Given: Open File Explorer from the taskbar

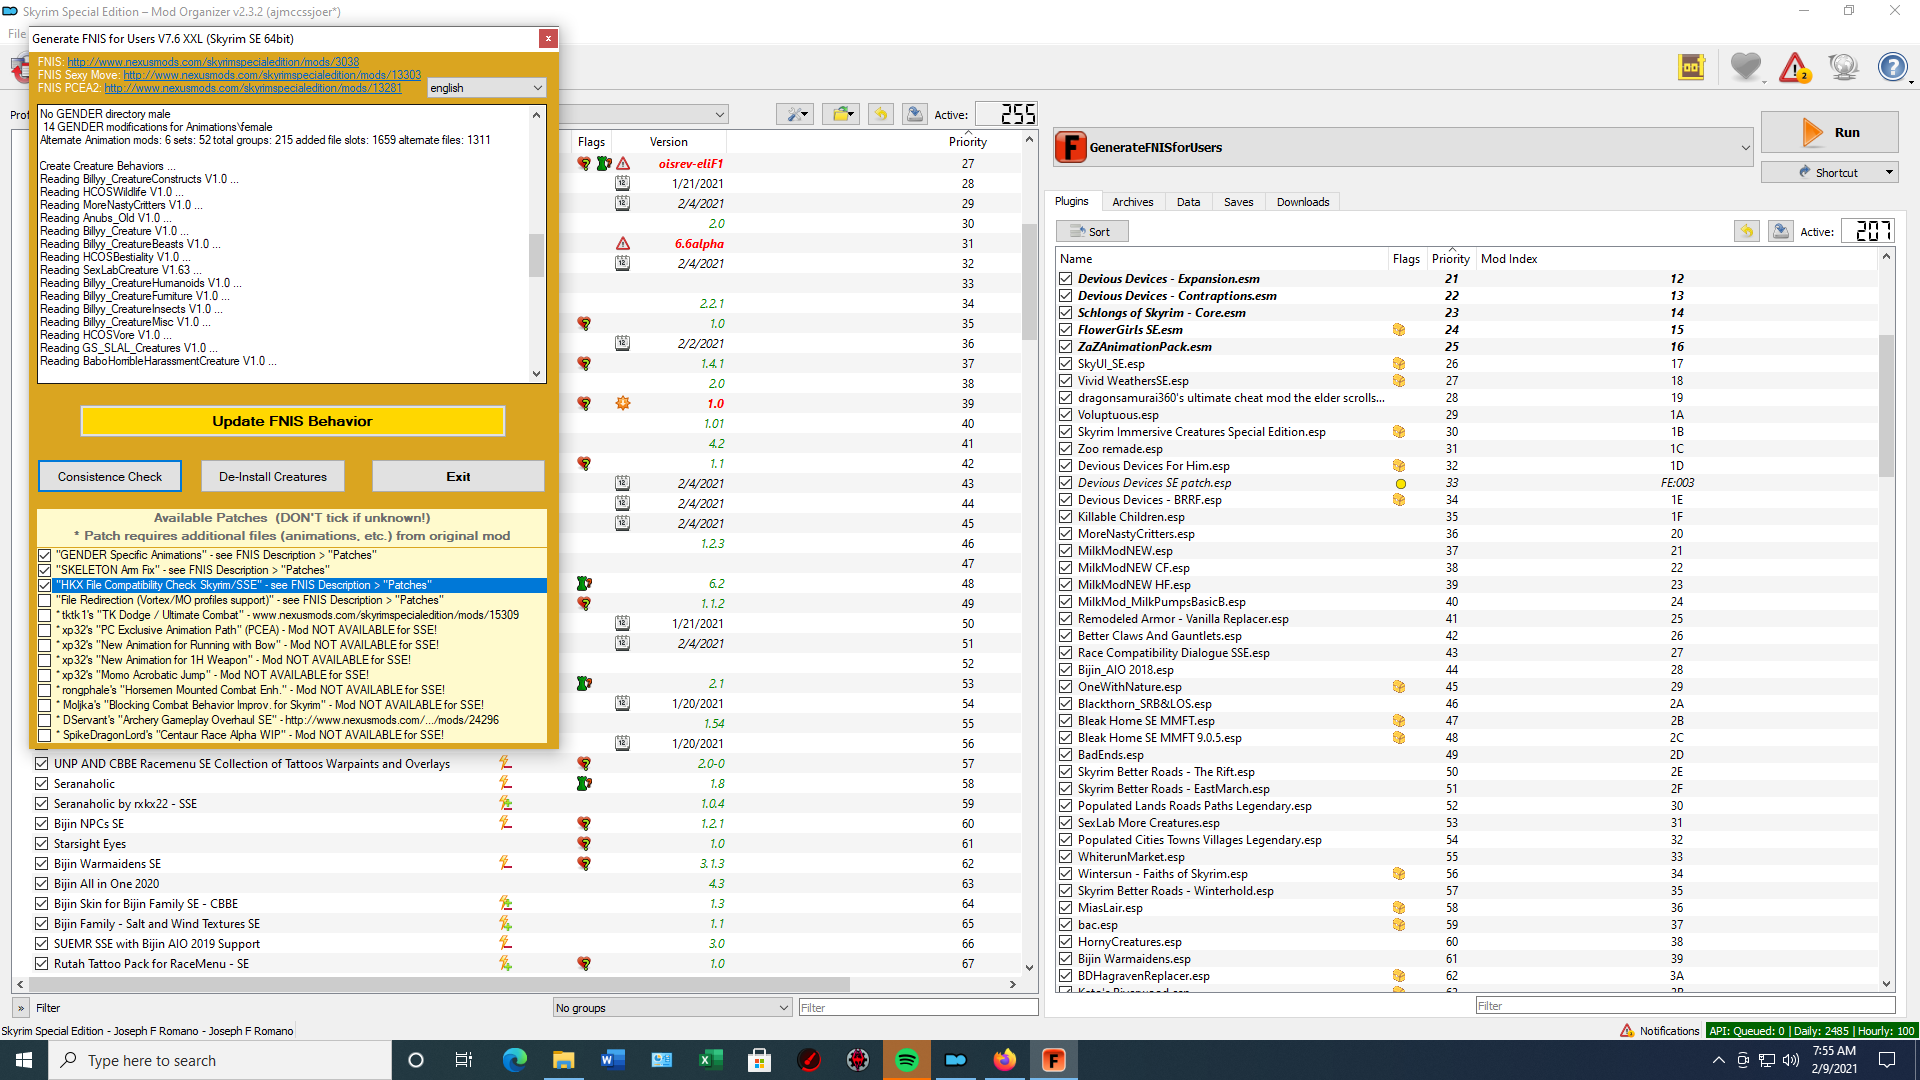Looking at the screenshot, I should tap(564, 1060).
